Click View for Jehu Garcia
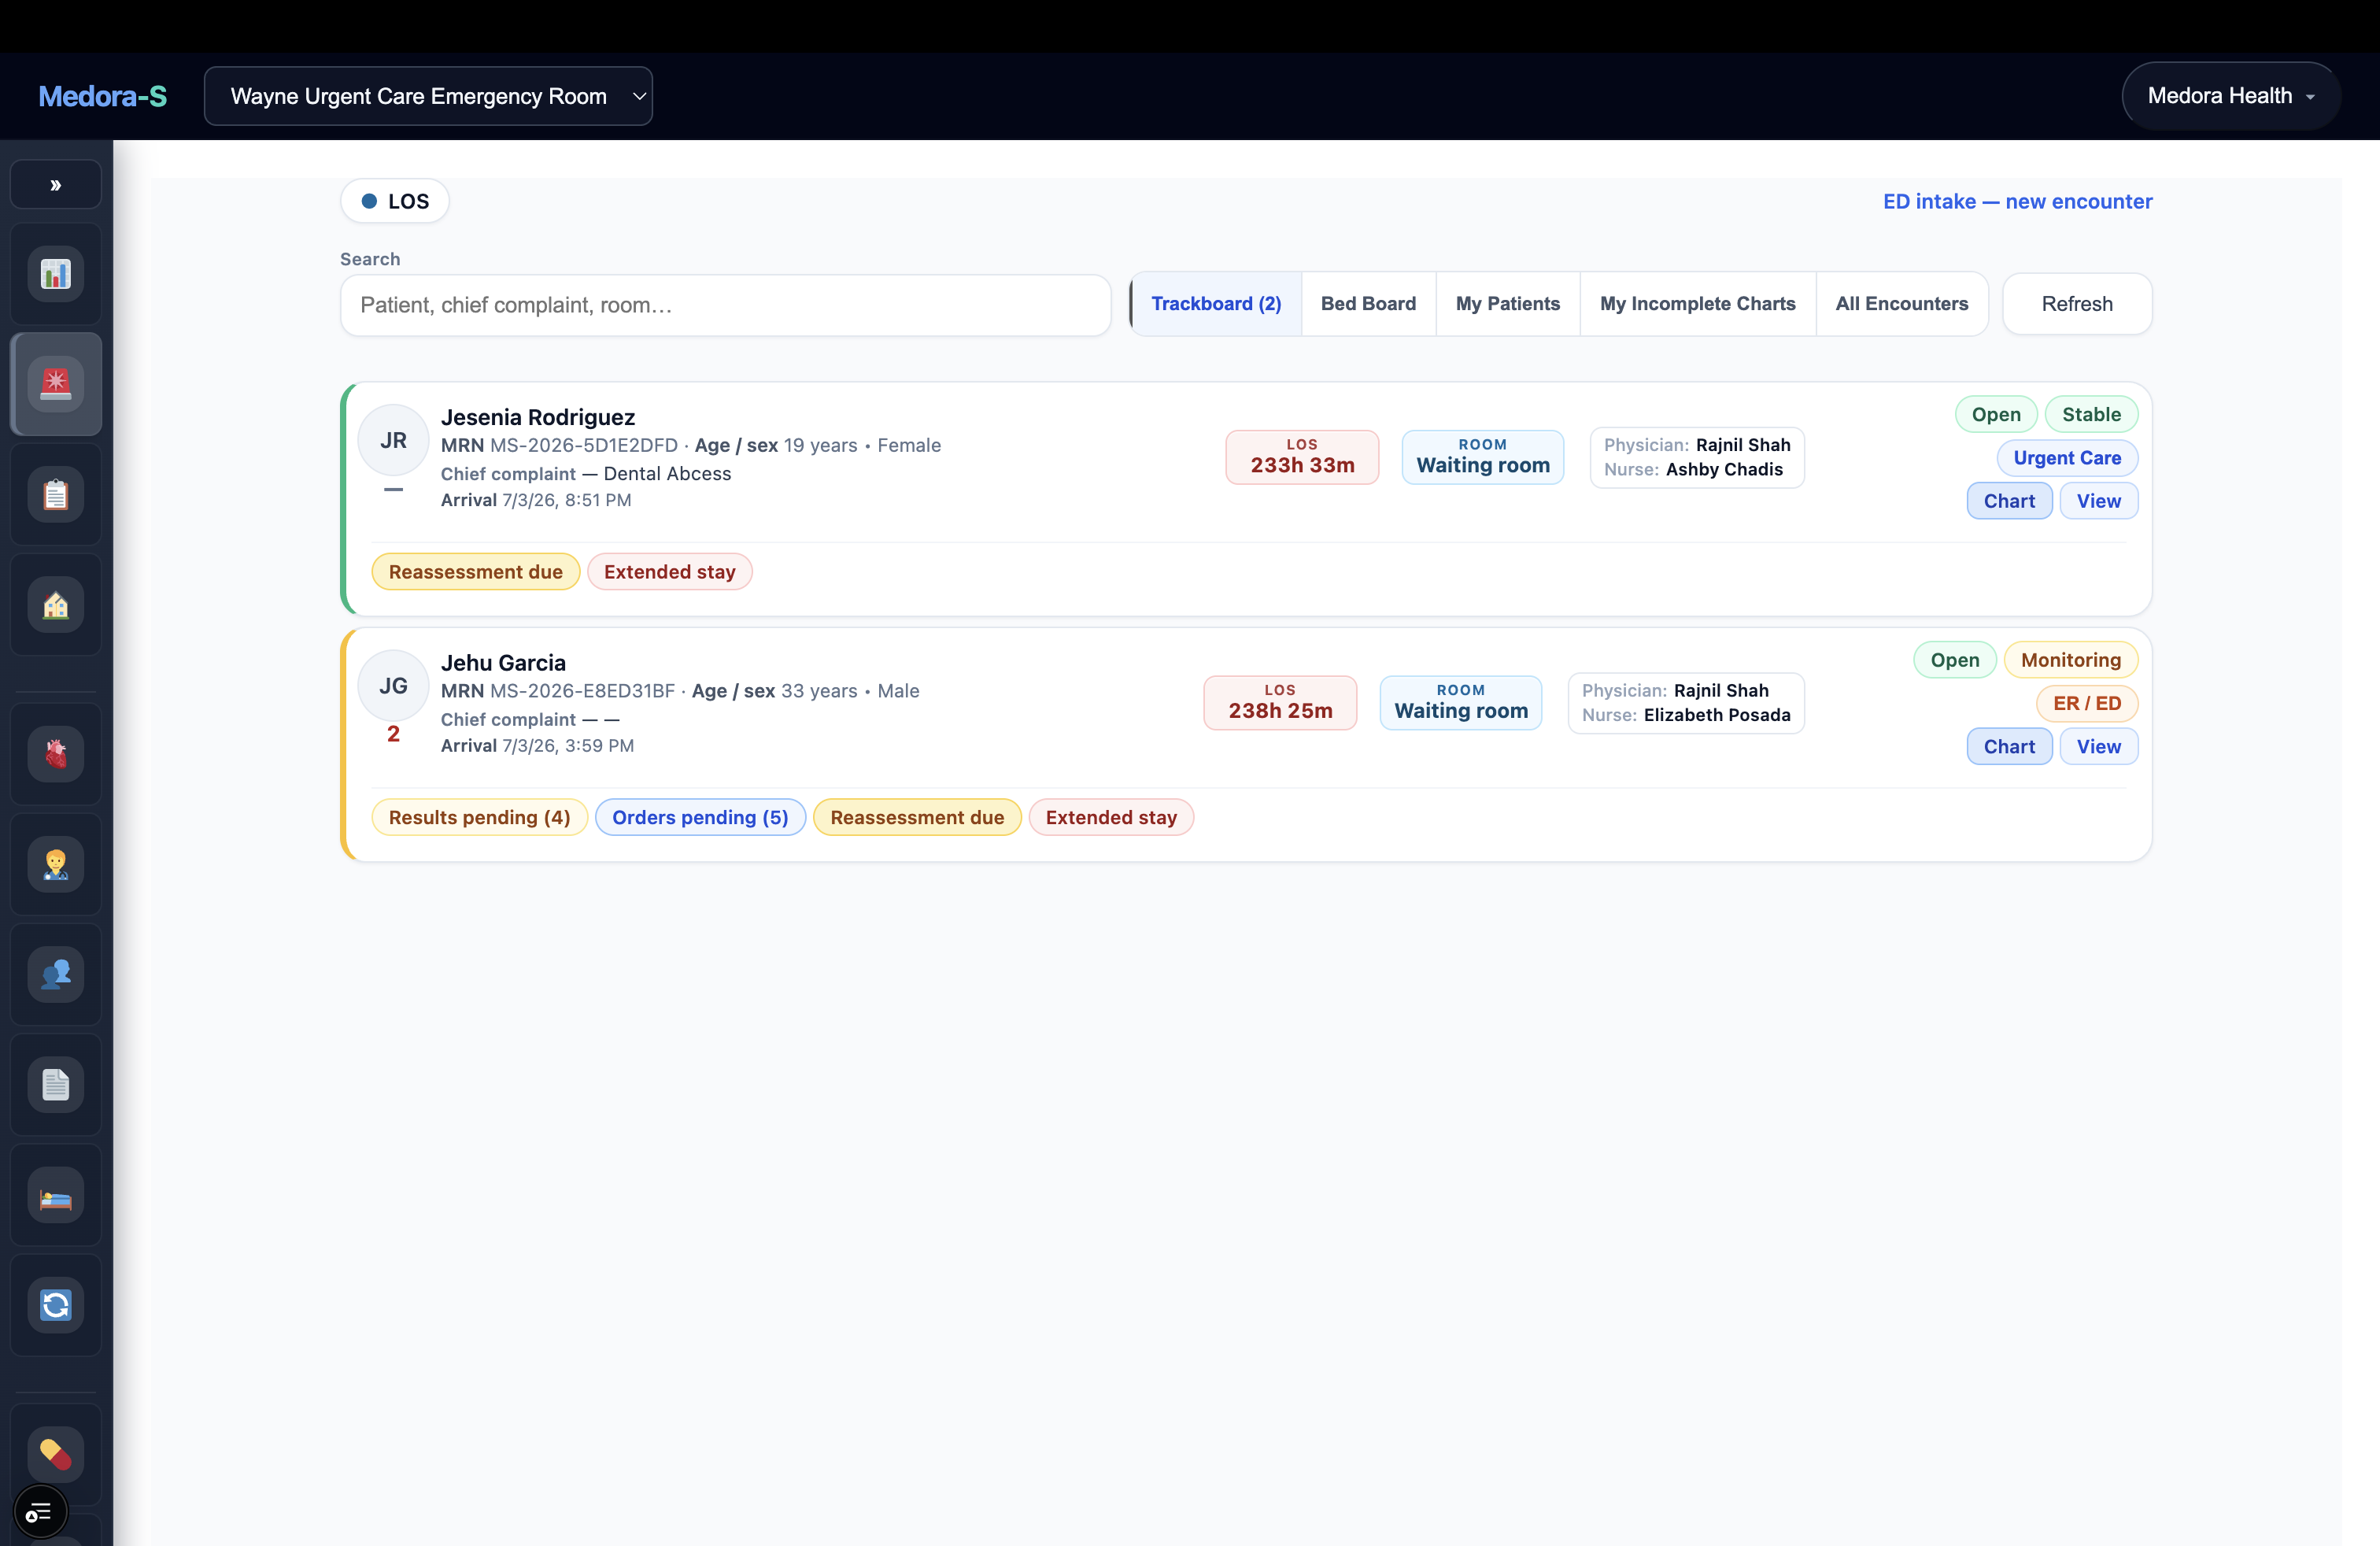The image size is (2380, 1546). [x=2098, y=747]
